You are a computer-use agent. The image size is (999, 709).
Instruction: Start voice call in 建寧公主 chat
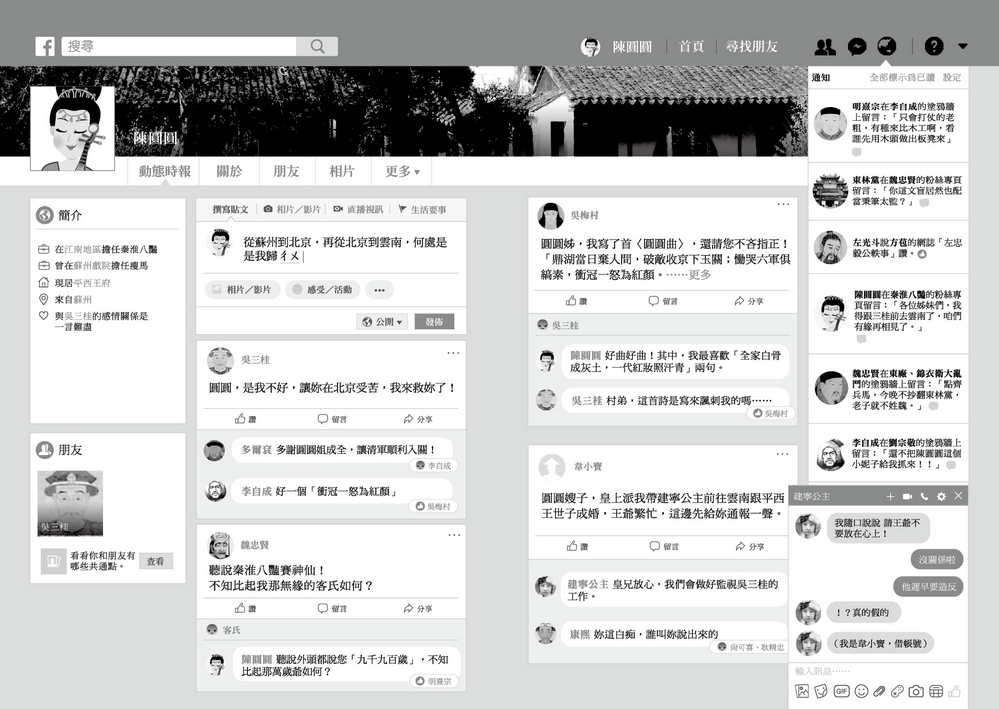(924, 496)
